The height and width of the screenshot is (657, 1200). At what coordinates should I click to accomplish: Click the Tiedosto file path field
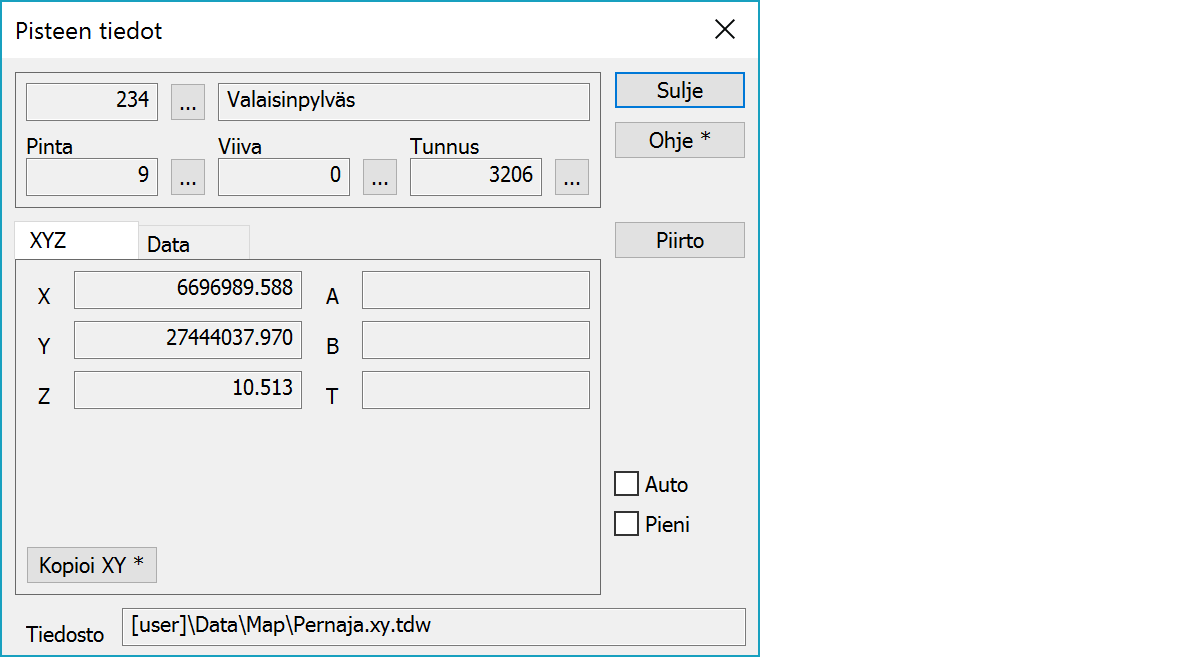(433, 627)
